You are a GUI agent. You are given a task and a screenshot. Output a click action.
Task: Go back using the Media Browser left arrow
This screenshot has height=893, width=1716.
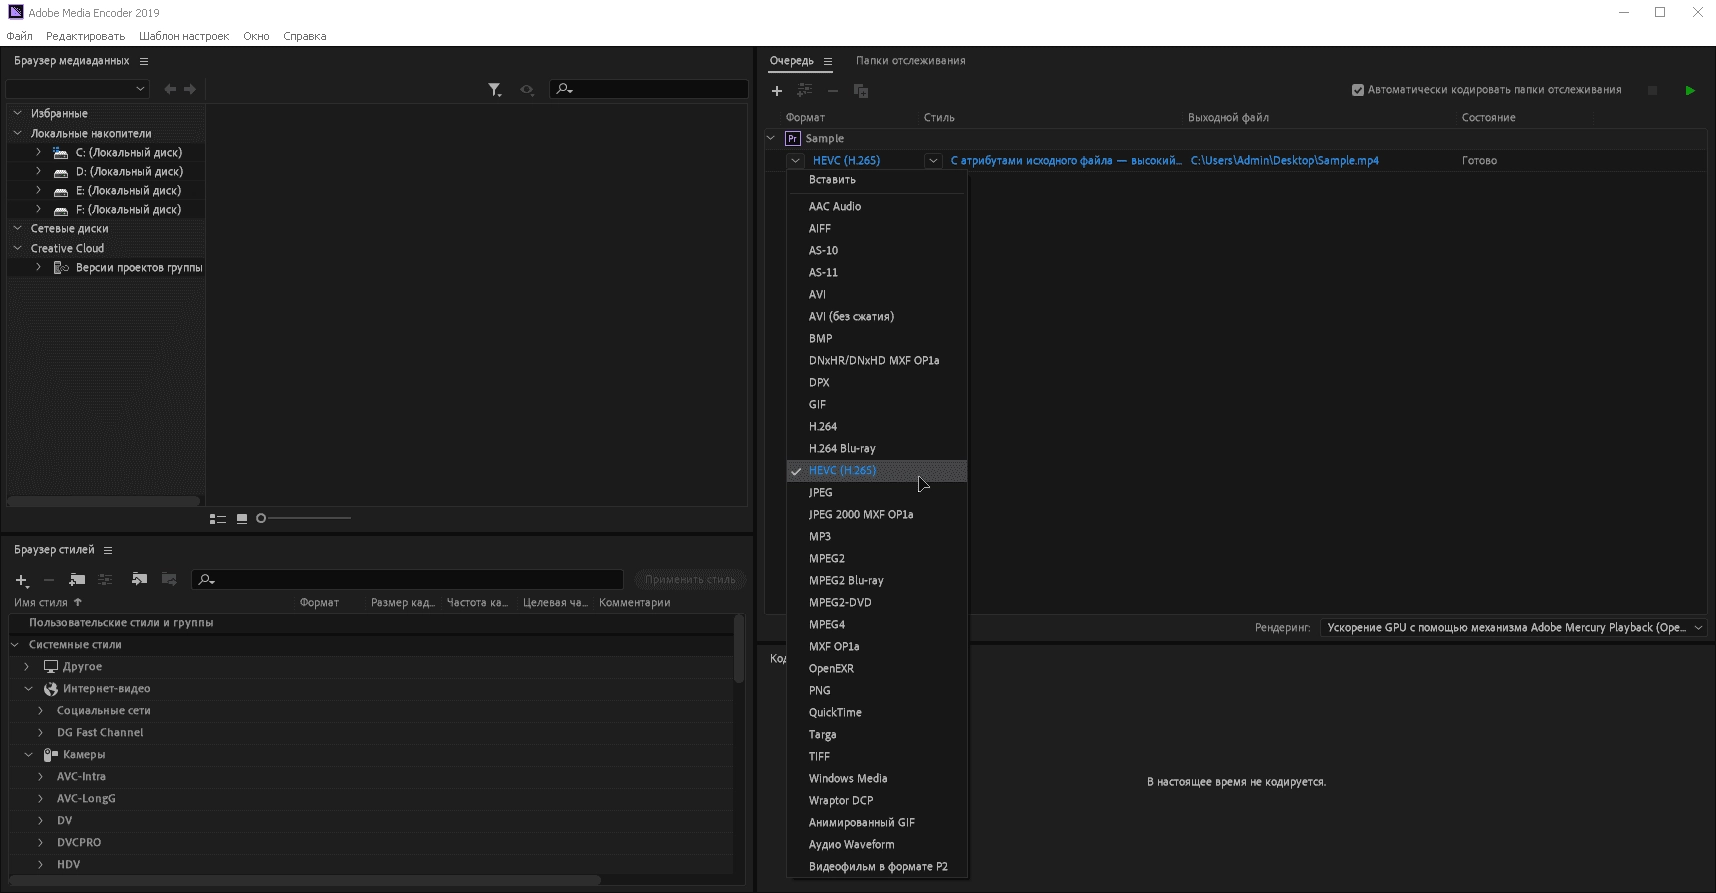pos(170,89)
